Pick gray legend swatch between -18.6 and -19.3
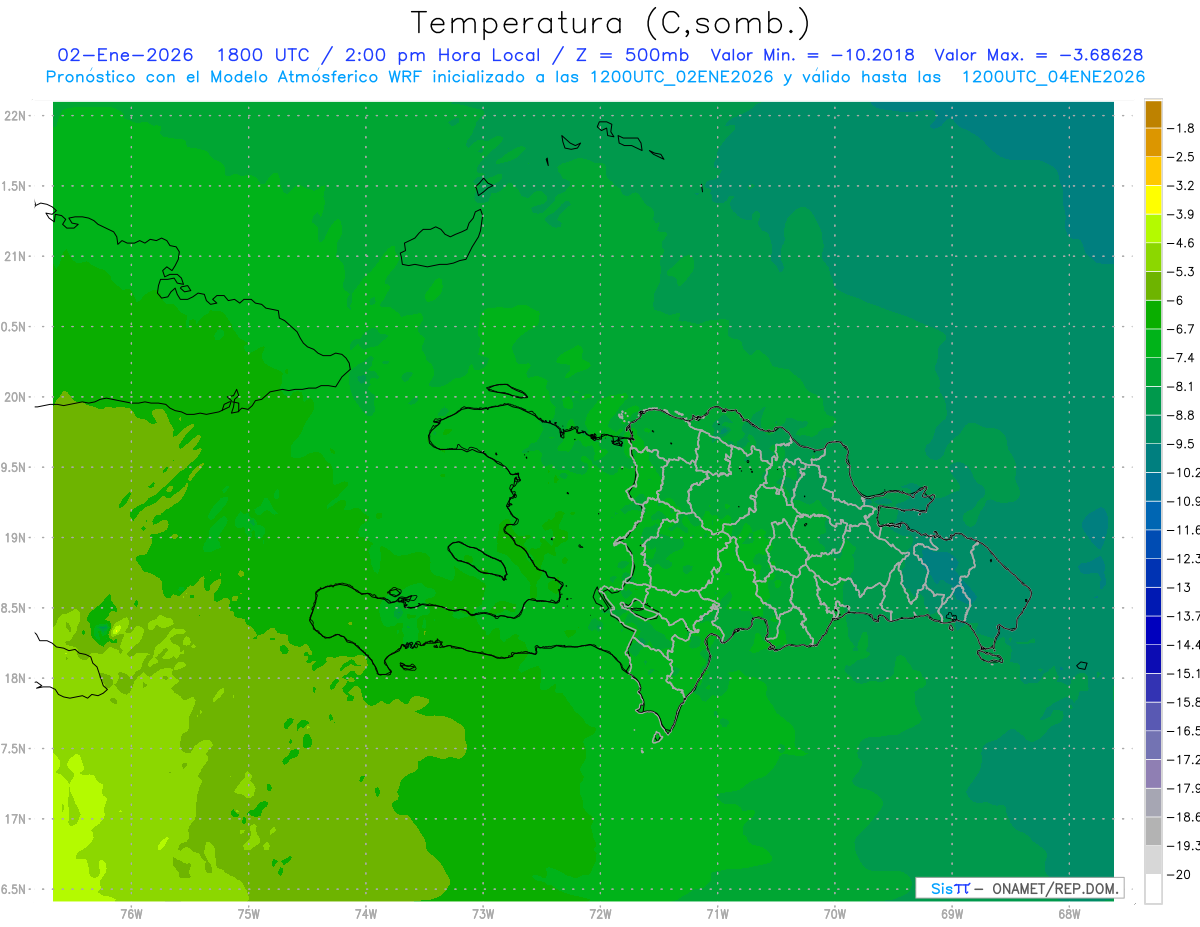This screenshot has height=927, width=1200. pos(1153,831)
